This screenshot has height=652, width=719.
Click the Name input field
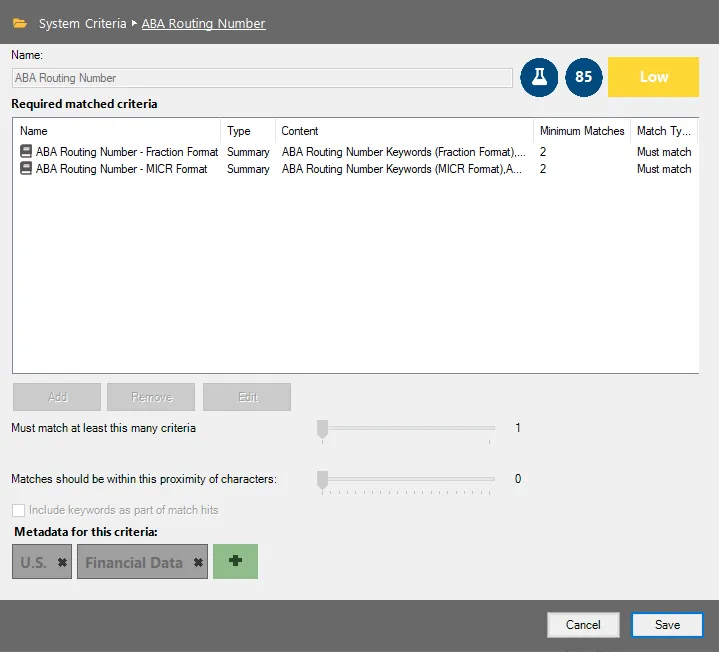point(262,78)
